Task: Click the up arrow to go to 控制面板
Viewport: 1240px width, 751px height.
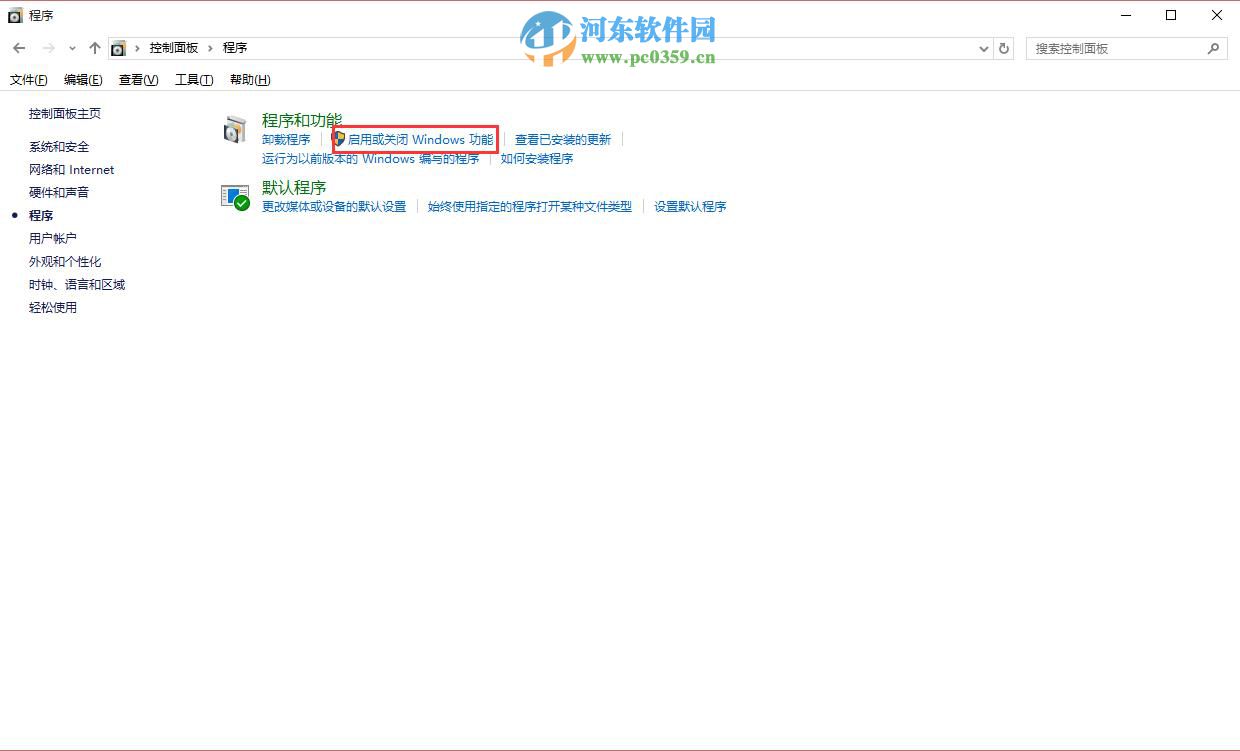Action: (x=95, y=47)
